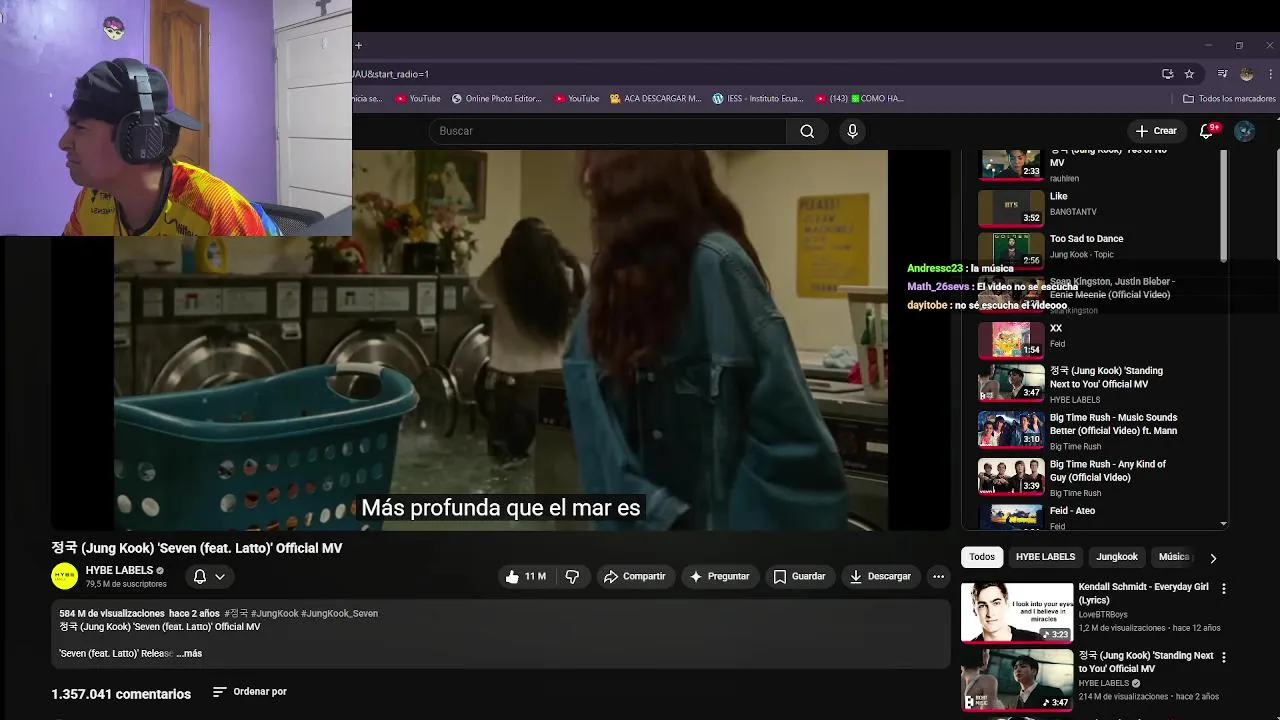This screenshot has width=1280, height=720.
Task: Open a new browser tab with plus
Action: point(358,45)
